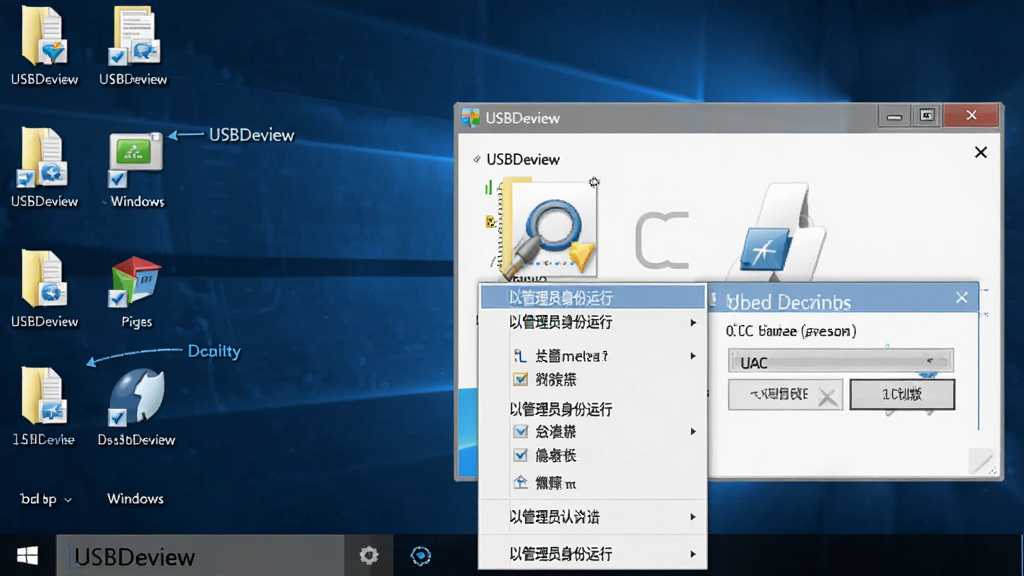Open the Windows Start button
1024x576 pixels.
[27, 556]
